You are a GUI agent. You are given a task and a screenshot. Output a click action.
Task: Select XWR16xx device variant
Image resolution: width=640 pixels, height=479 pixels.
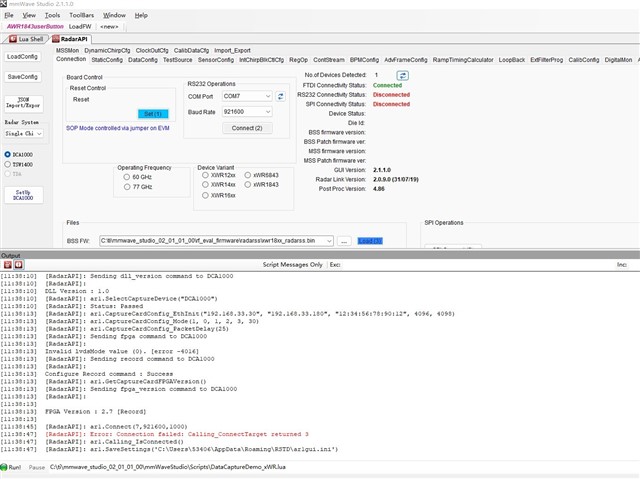coord(205,195)
